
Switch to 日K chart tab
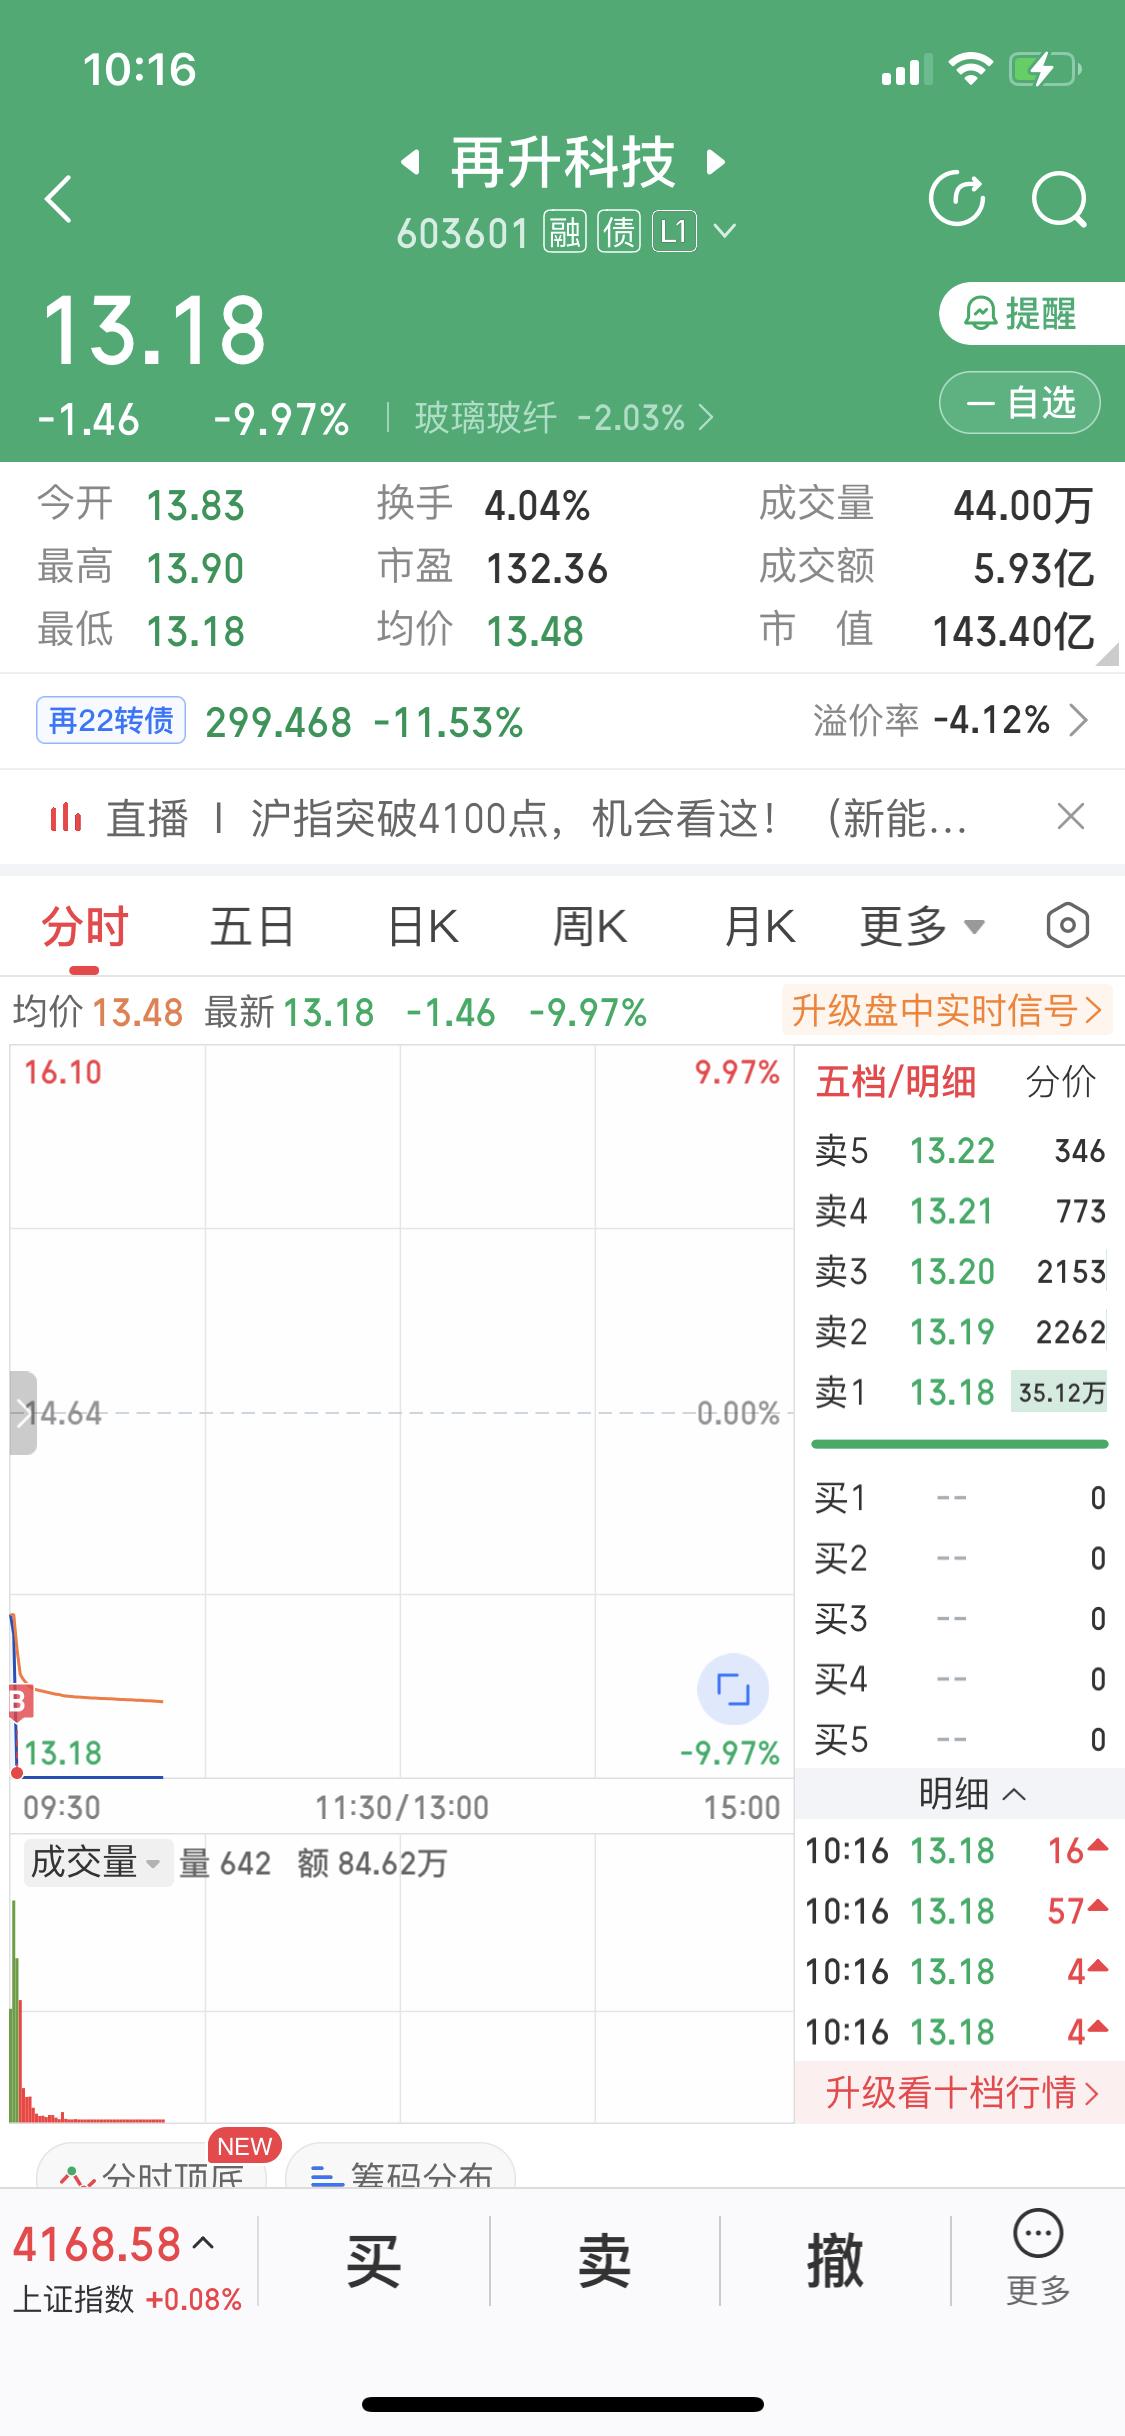[423, 926]
